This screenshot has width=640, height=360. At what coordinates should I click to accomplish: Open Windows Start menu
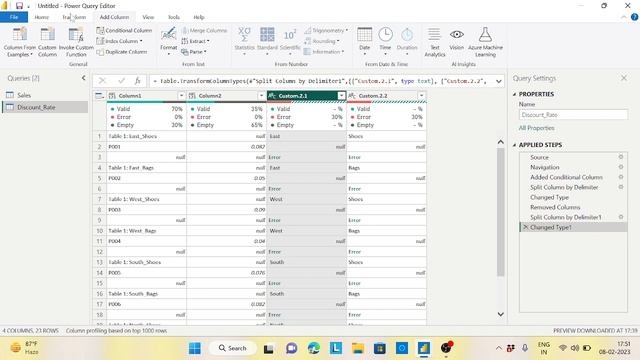click(195, 348)
